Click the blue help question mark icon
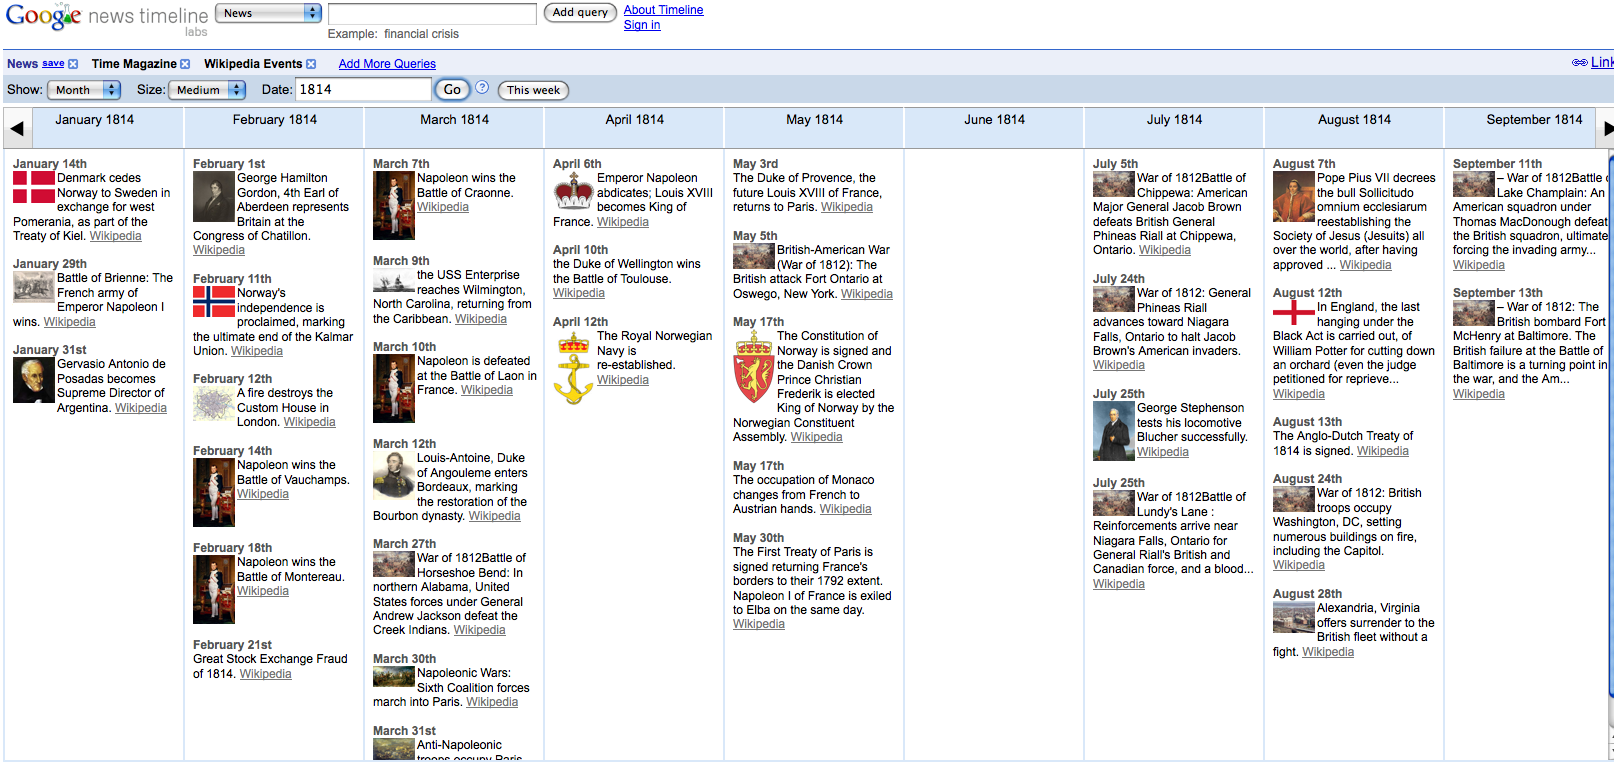 [x=482, y=88]
